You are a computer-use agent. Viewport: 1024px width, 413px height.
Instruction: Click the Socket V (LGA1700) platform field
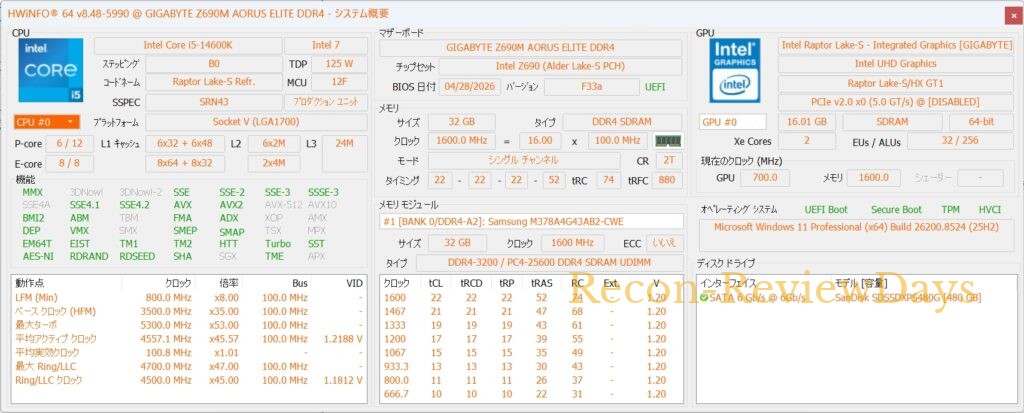(x=256, y=122)
